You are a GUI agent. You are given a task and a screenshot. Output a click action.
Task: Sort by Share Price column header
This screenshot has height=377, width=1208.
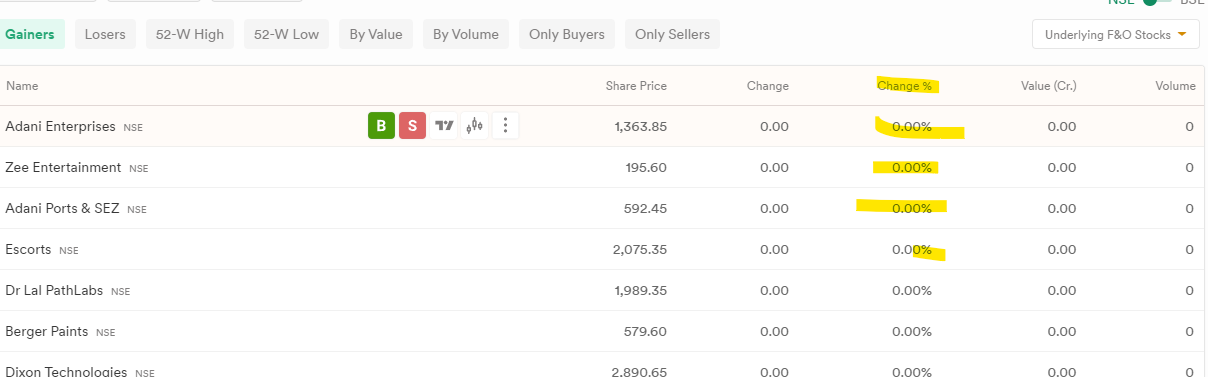(x=636, y=86)
